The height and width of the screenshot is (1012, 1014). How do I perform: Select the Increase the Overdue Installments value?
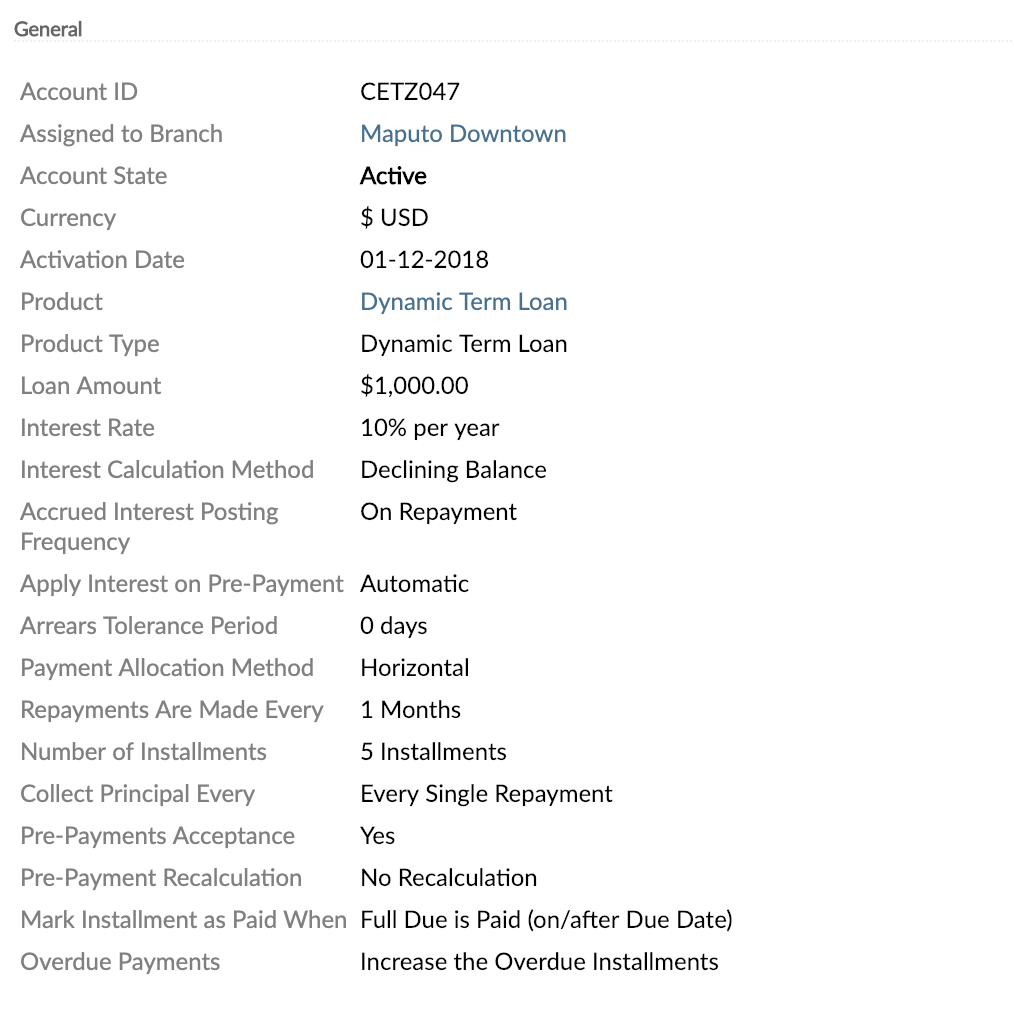(539, 961)
